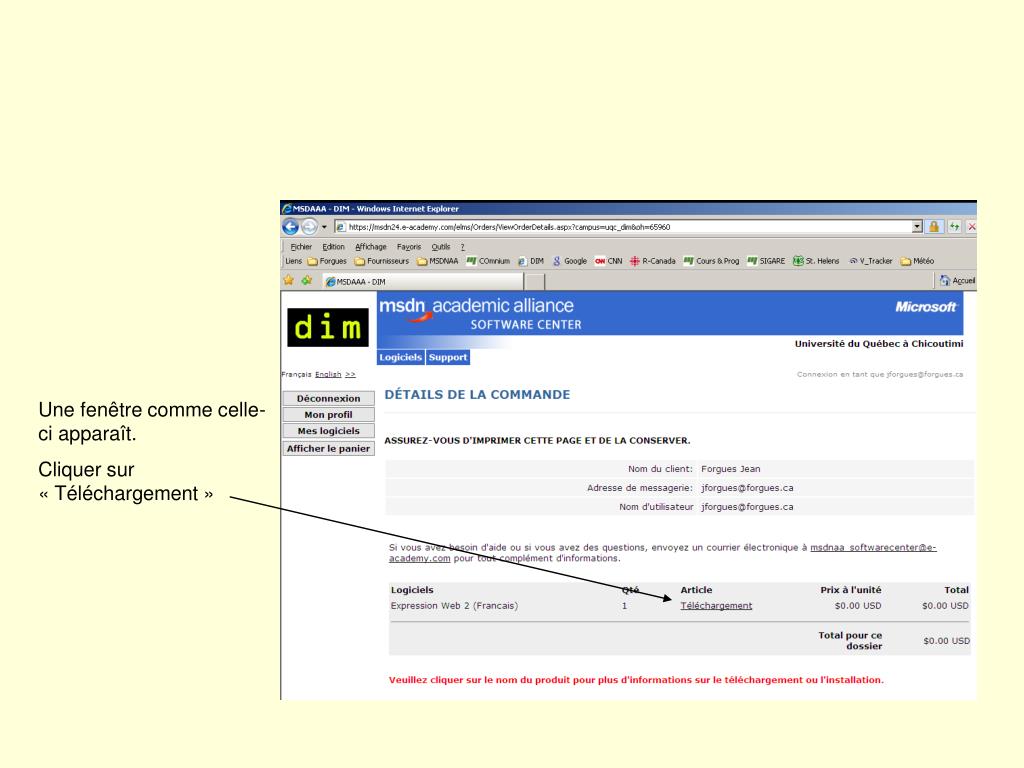Click the customer name Forgues Jean
This screenshot has height=768, width=1024.
731,469
